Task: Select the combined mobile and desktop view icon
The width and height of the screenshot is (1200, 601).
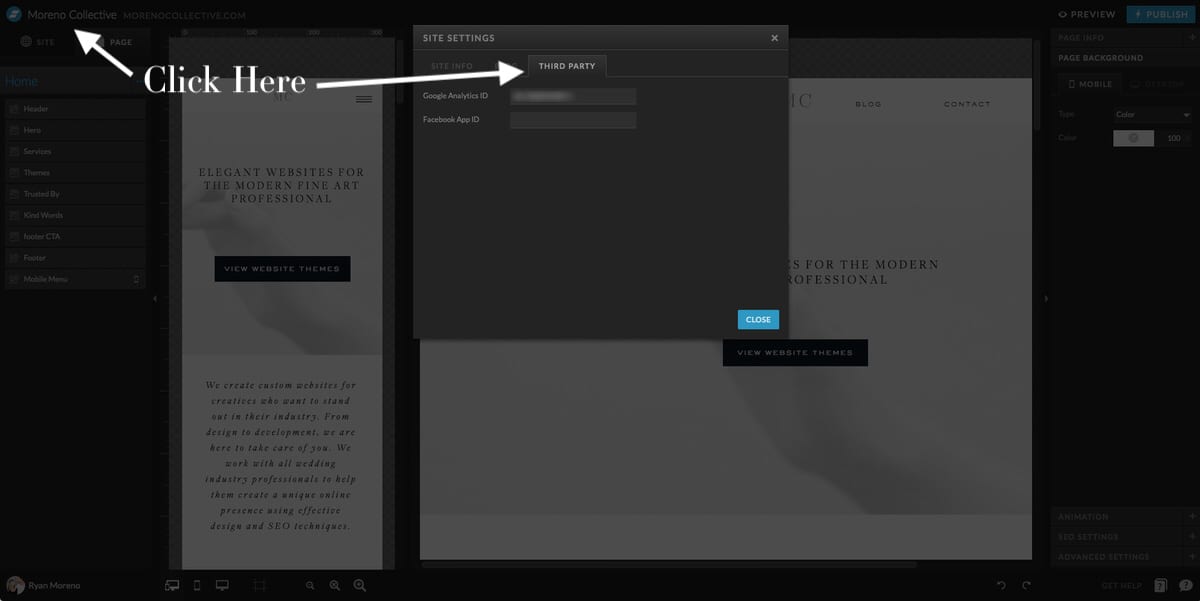Action: click(x=172, y=585)
